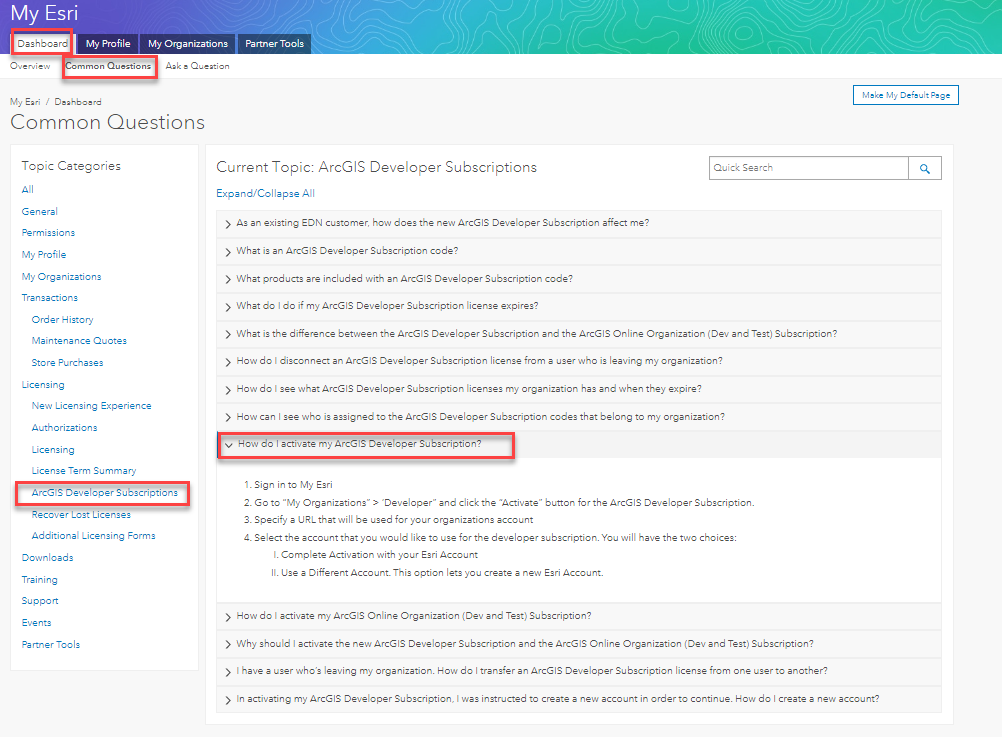This screenshot has width=1002, height=737.
Task: Select top-level Licensing topic category
Action: click(43, 385)
